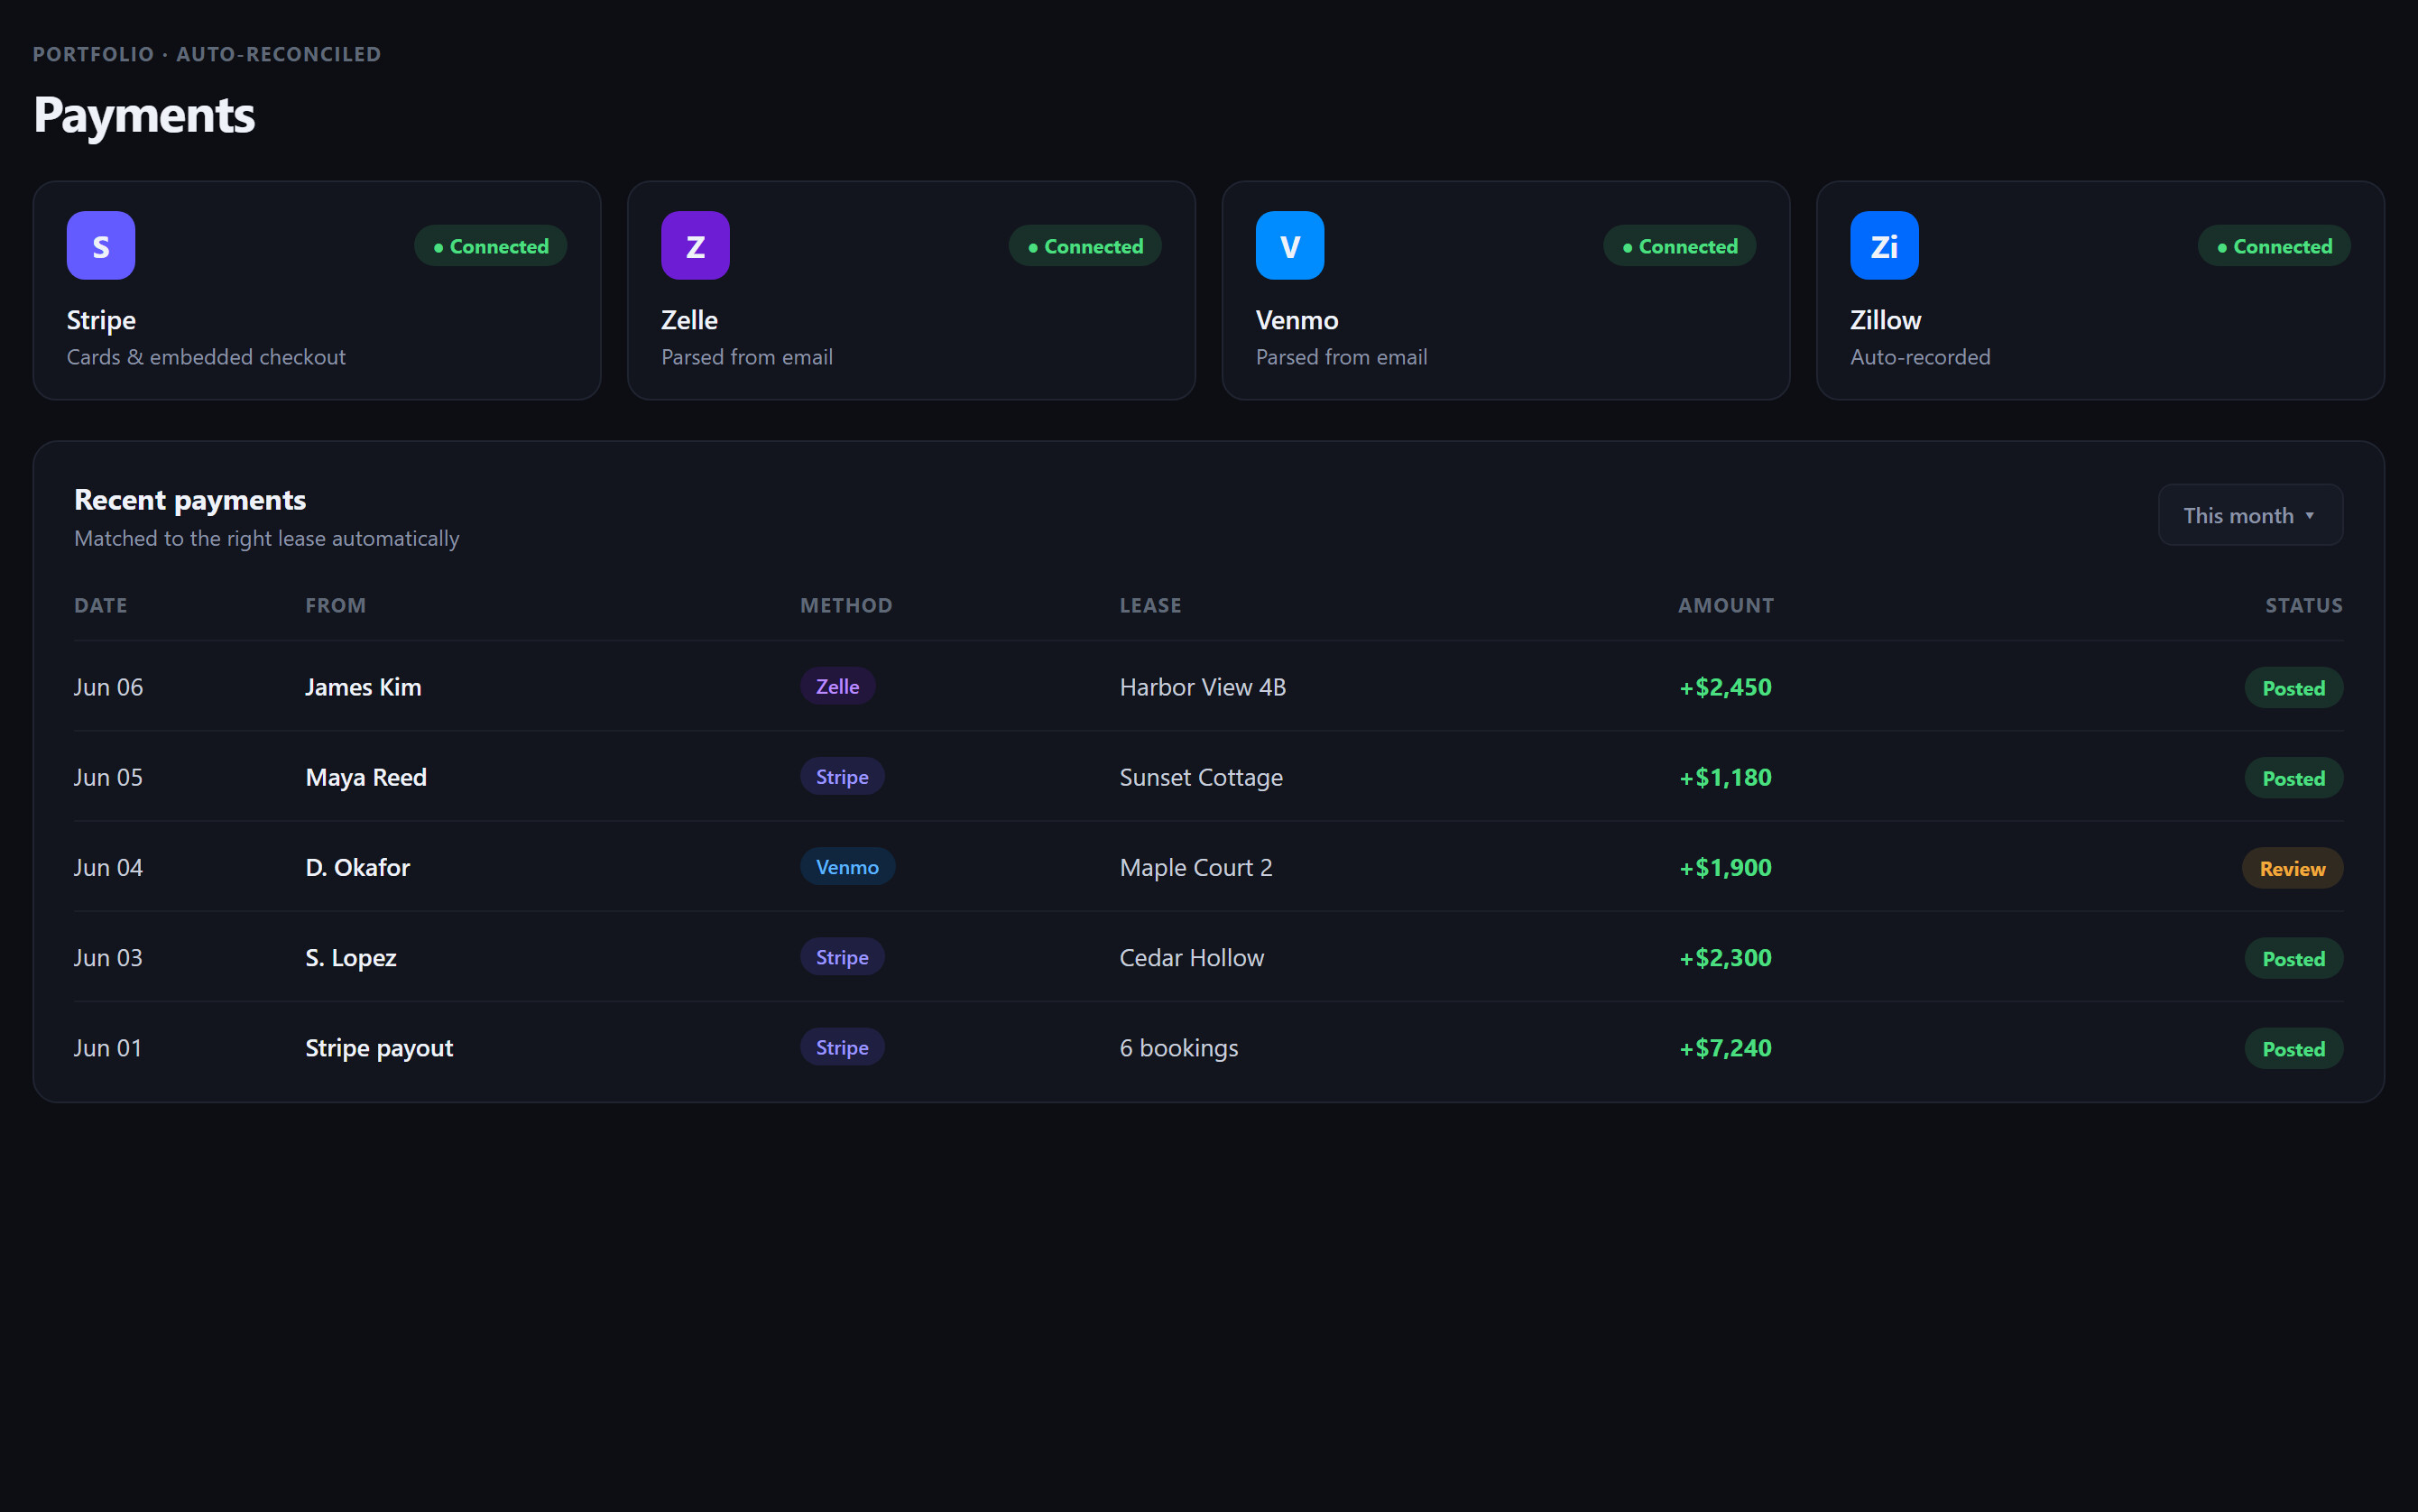Click date Jun 06
2418x1512 pixels.
point(108,687)
